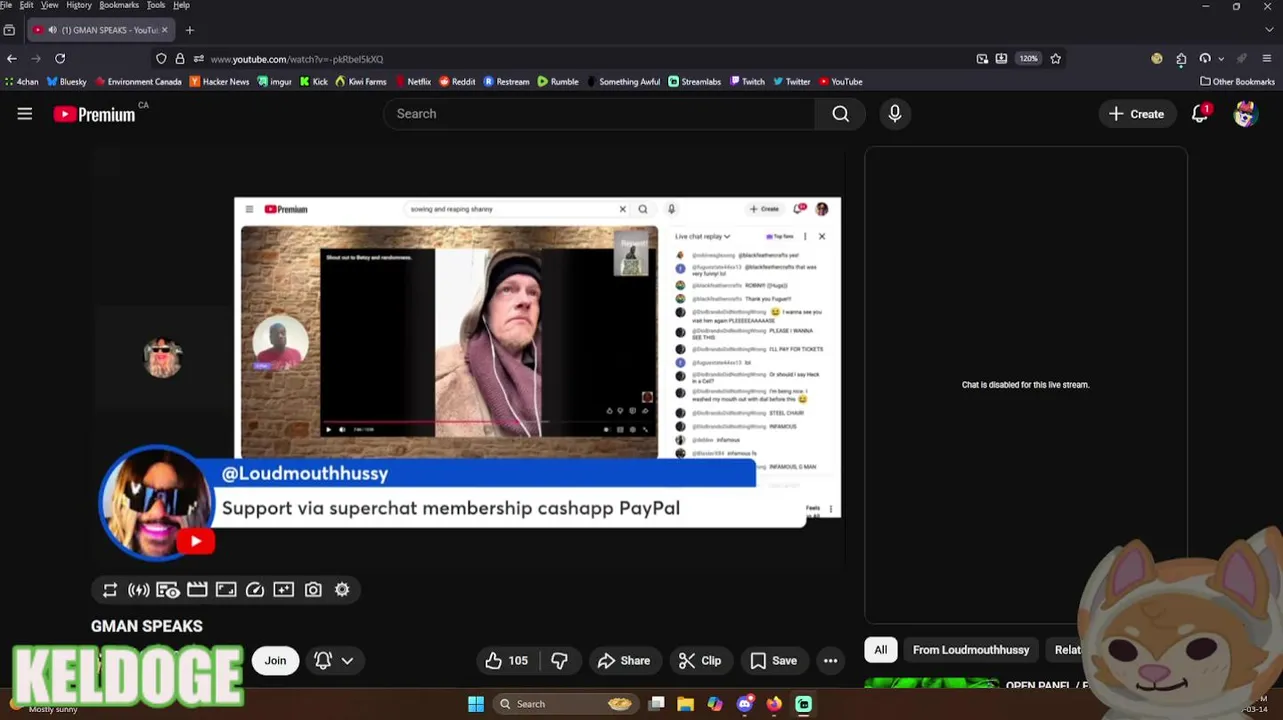Click the resize player icon
This screenshot has width=1283, height=720.
coord(226,590)
